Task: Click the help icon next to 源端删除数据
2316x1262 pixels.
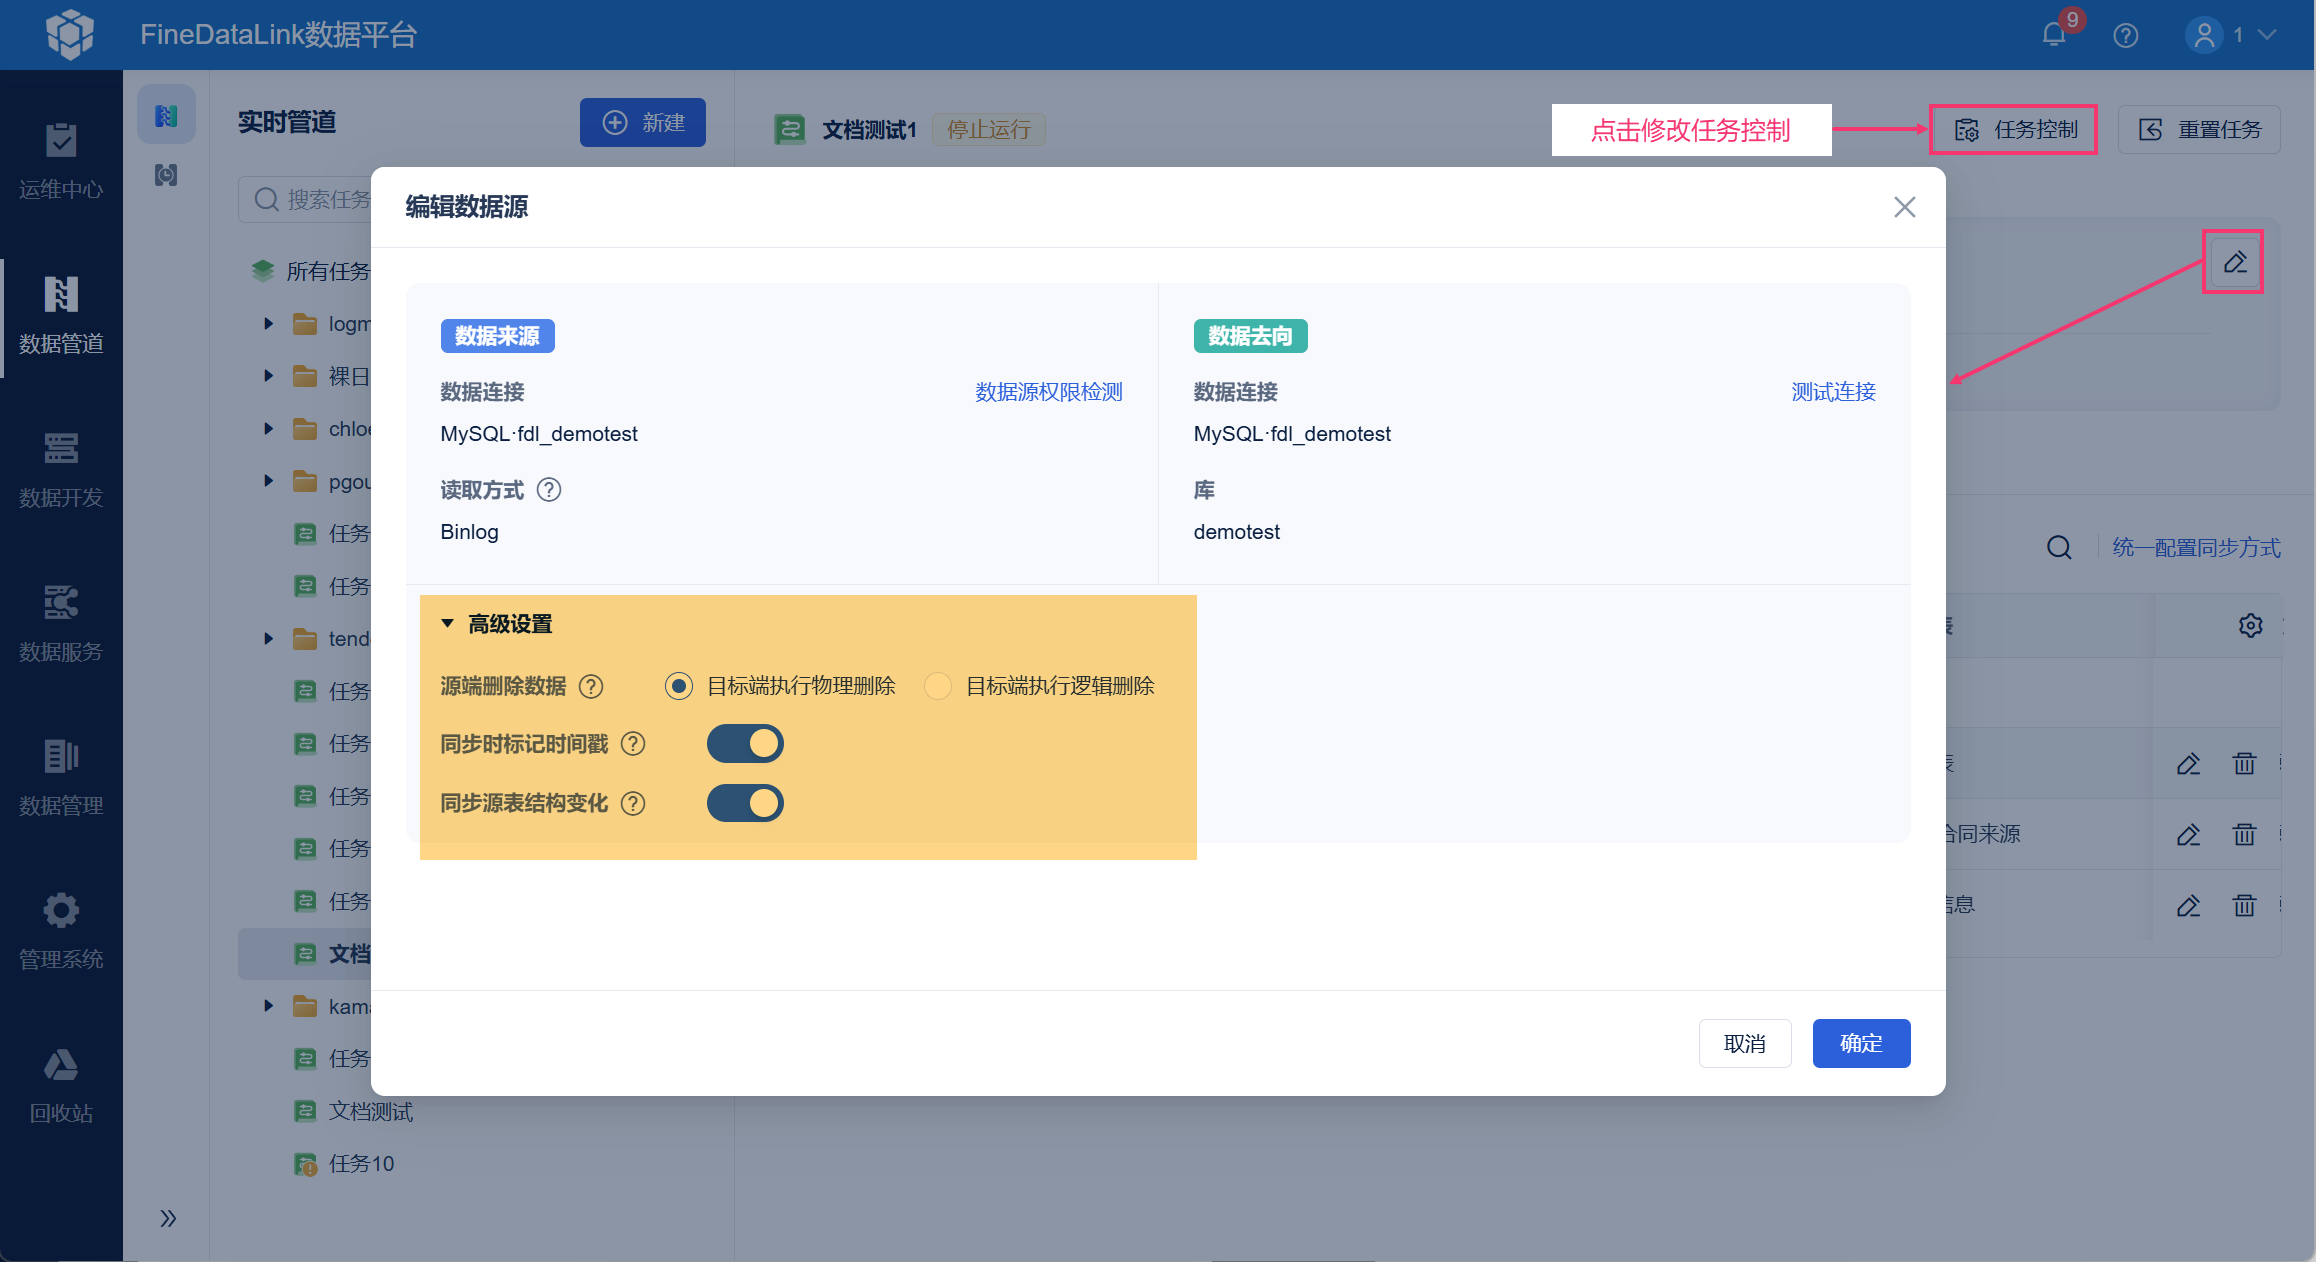Action: pos(591,686)
